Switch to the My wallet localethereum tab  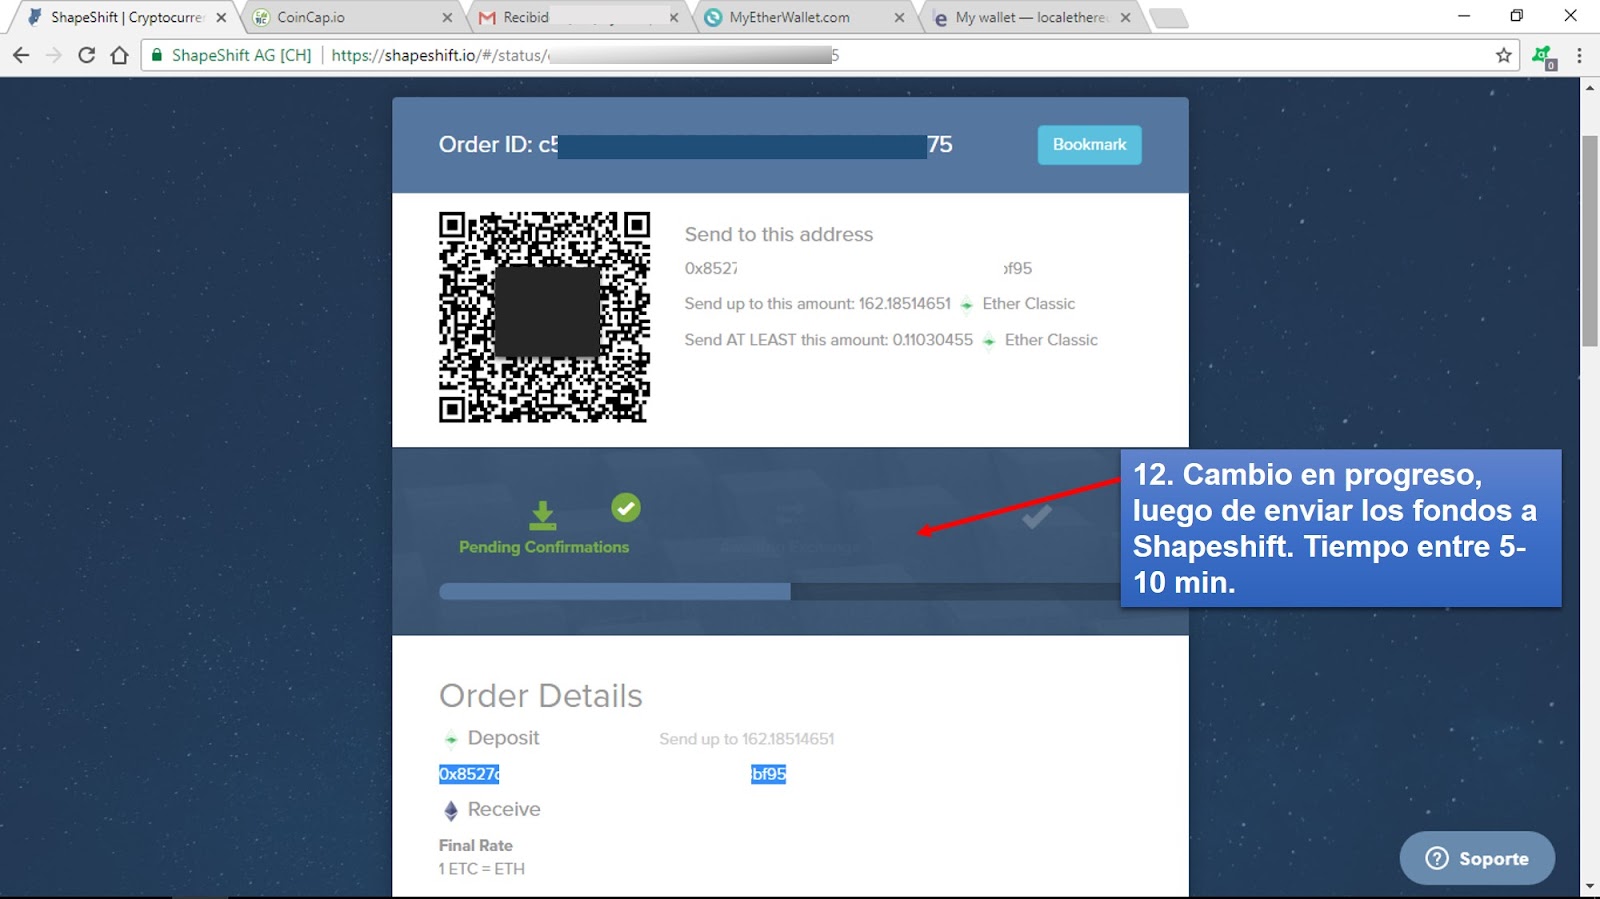(x=1030, y=17)
